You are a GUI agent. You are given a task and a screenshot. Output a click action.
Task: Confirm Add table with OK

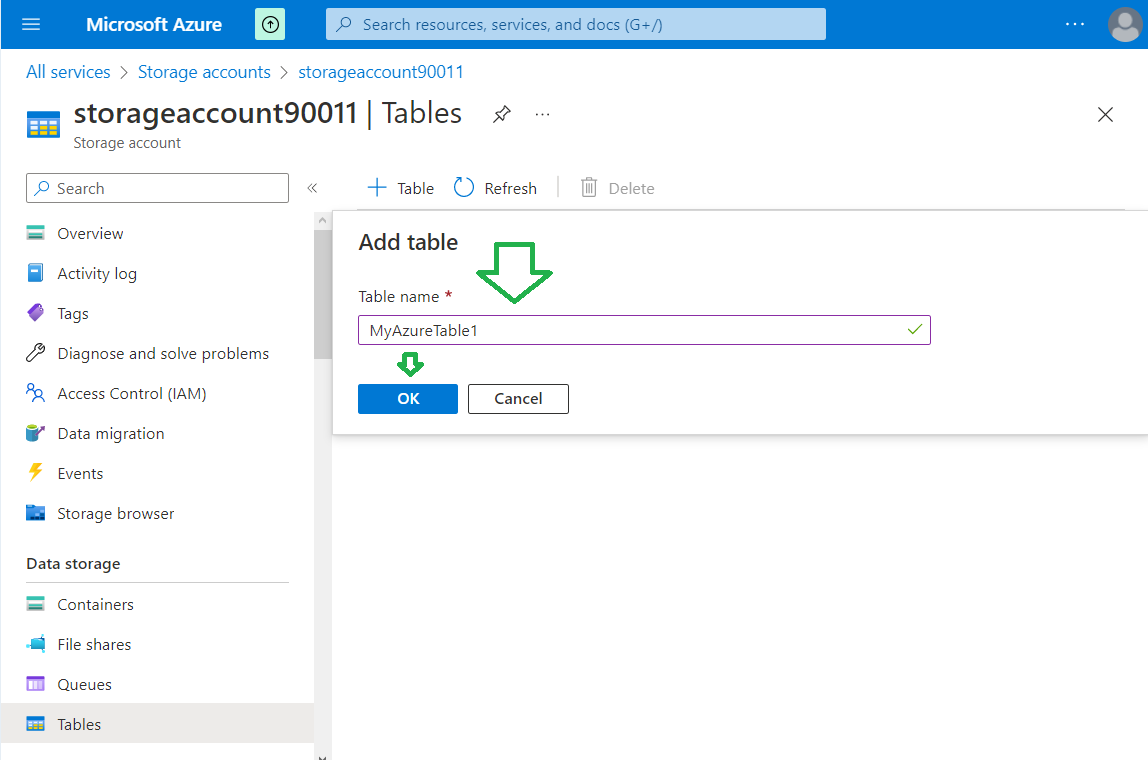pyautogui.click(x=408, y=399)
